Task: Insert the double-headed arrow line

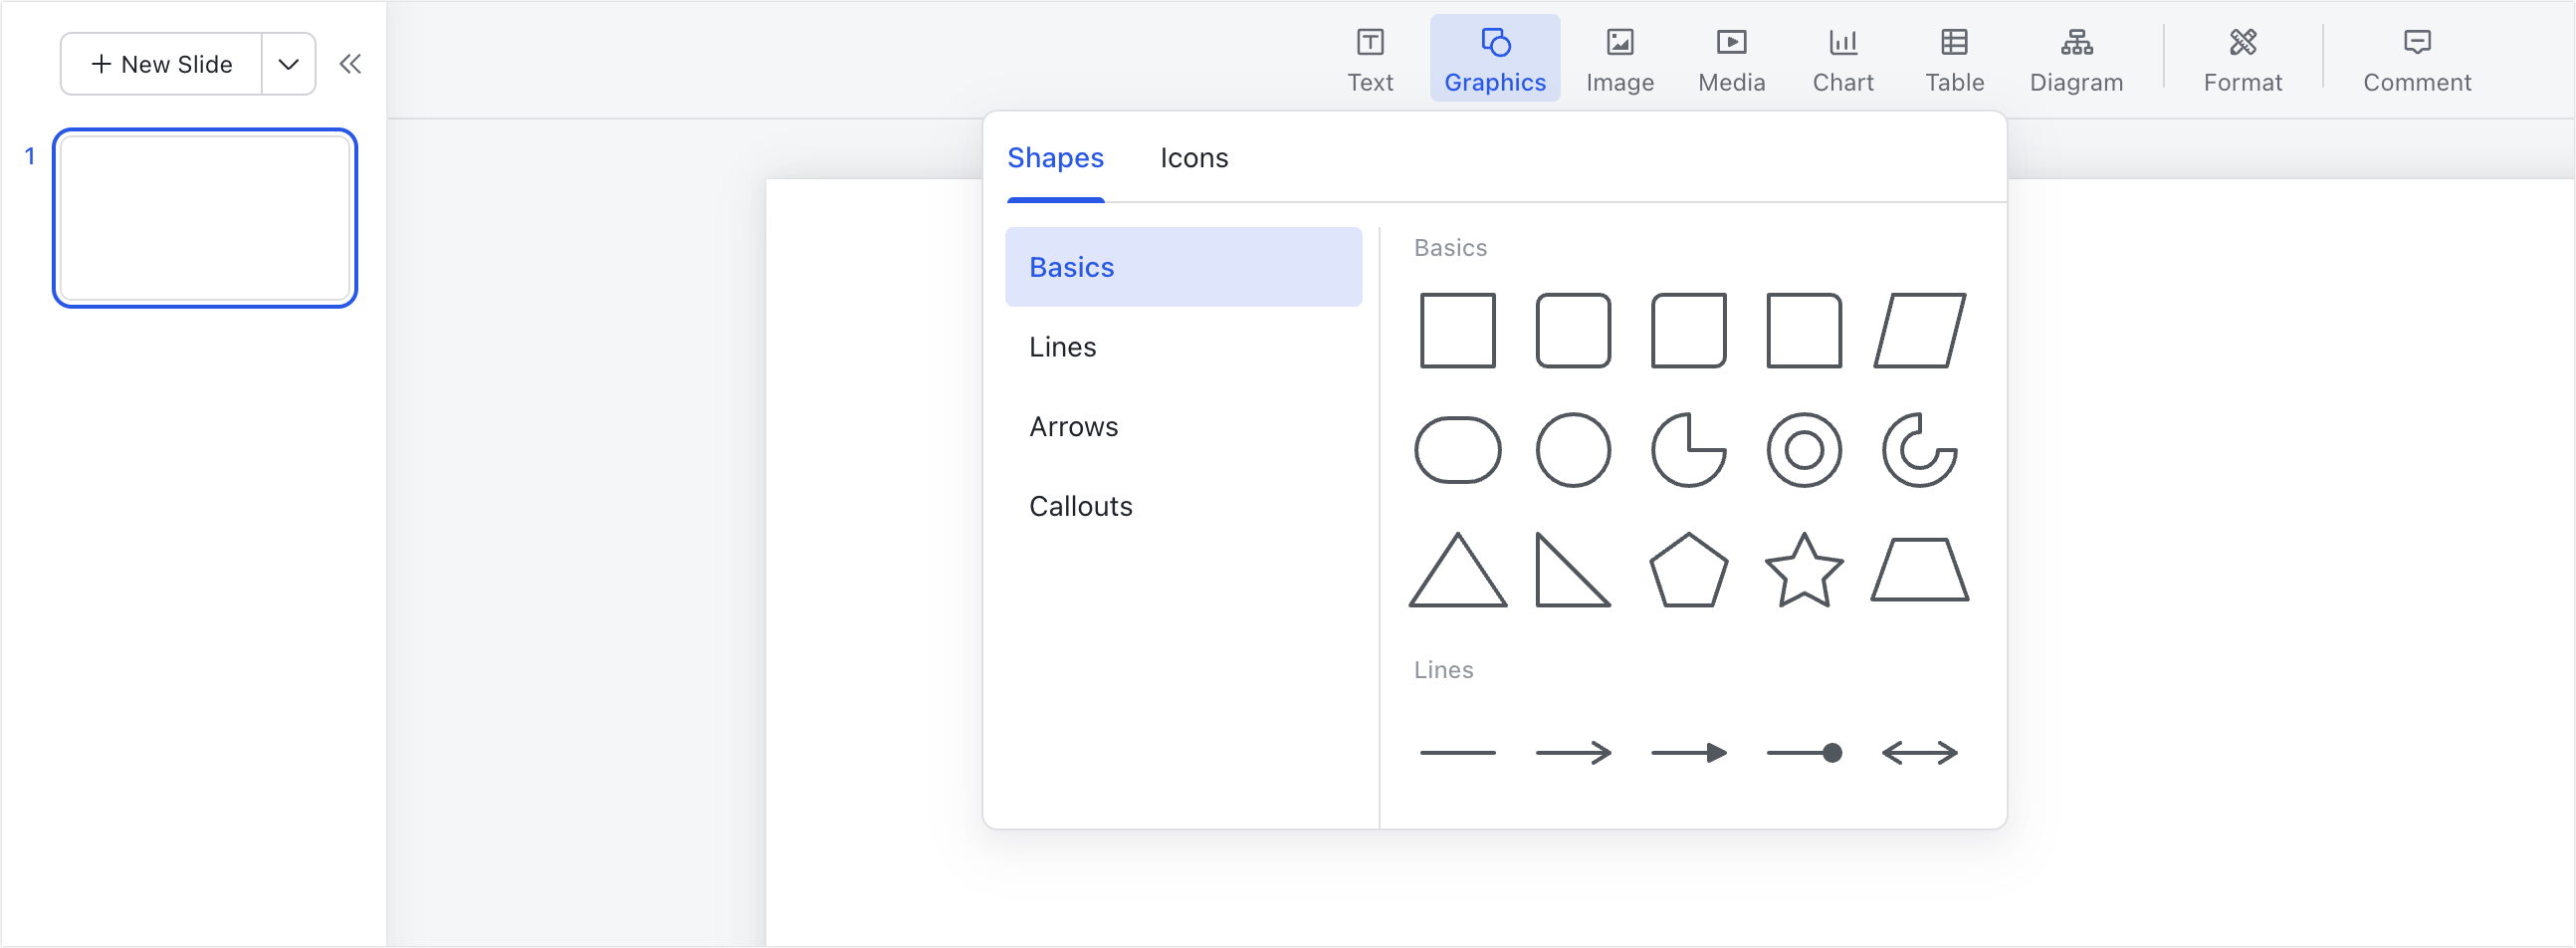Action: click(1919, 753)
